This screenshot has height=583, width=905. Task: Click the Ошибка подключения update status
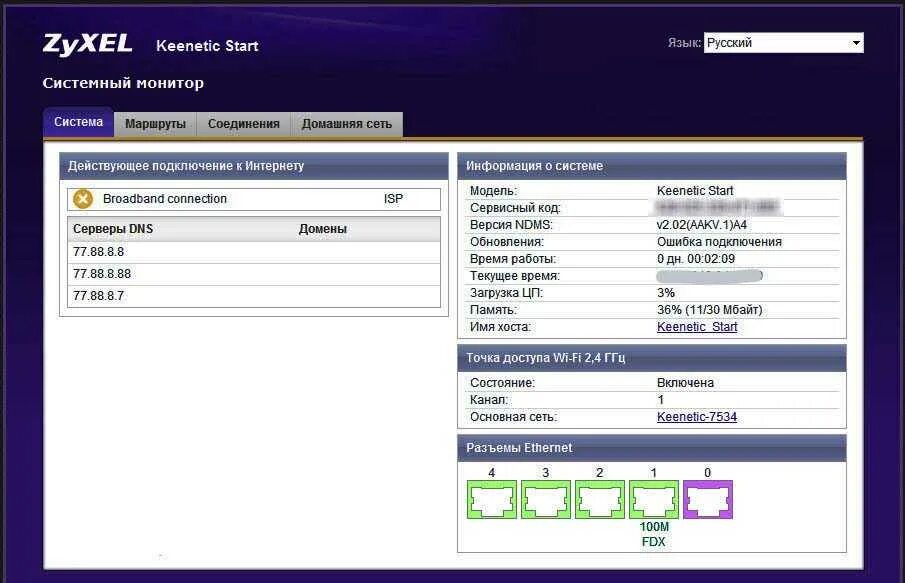pos(719,242)
